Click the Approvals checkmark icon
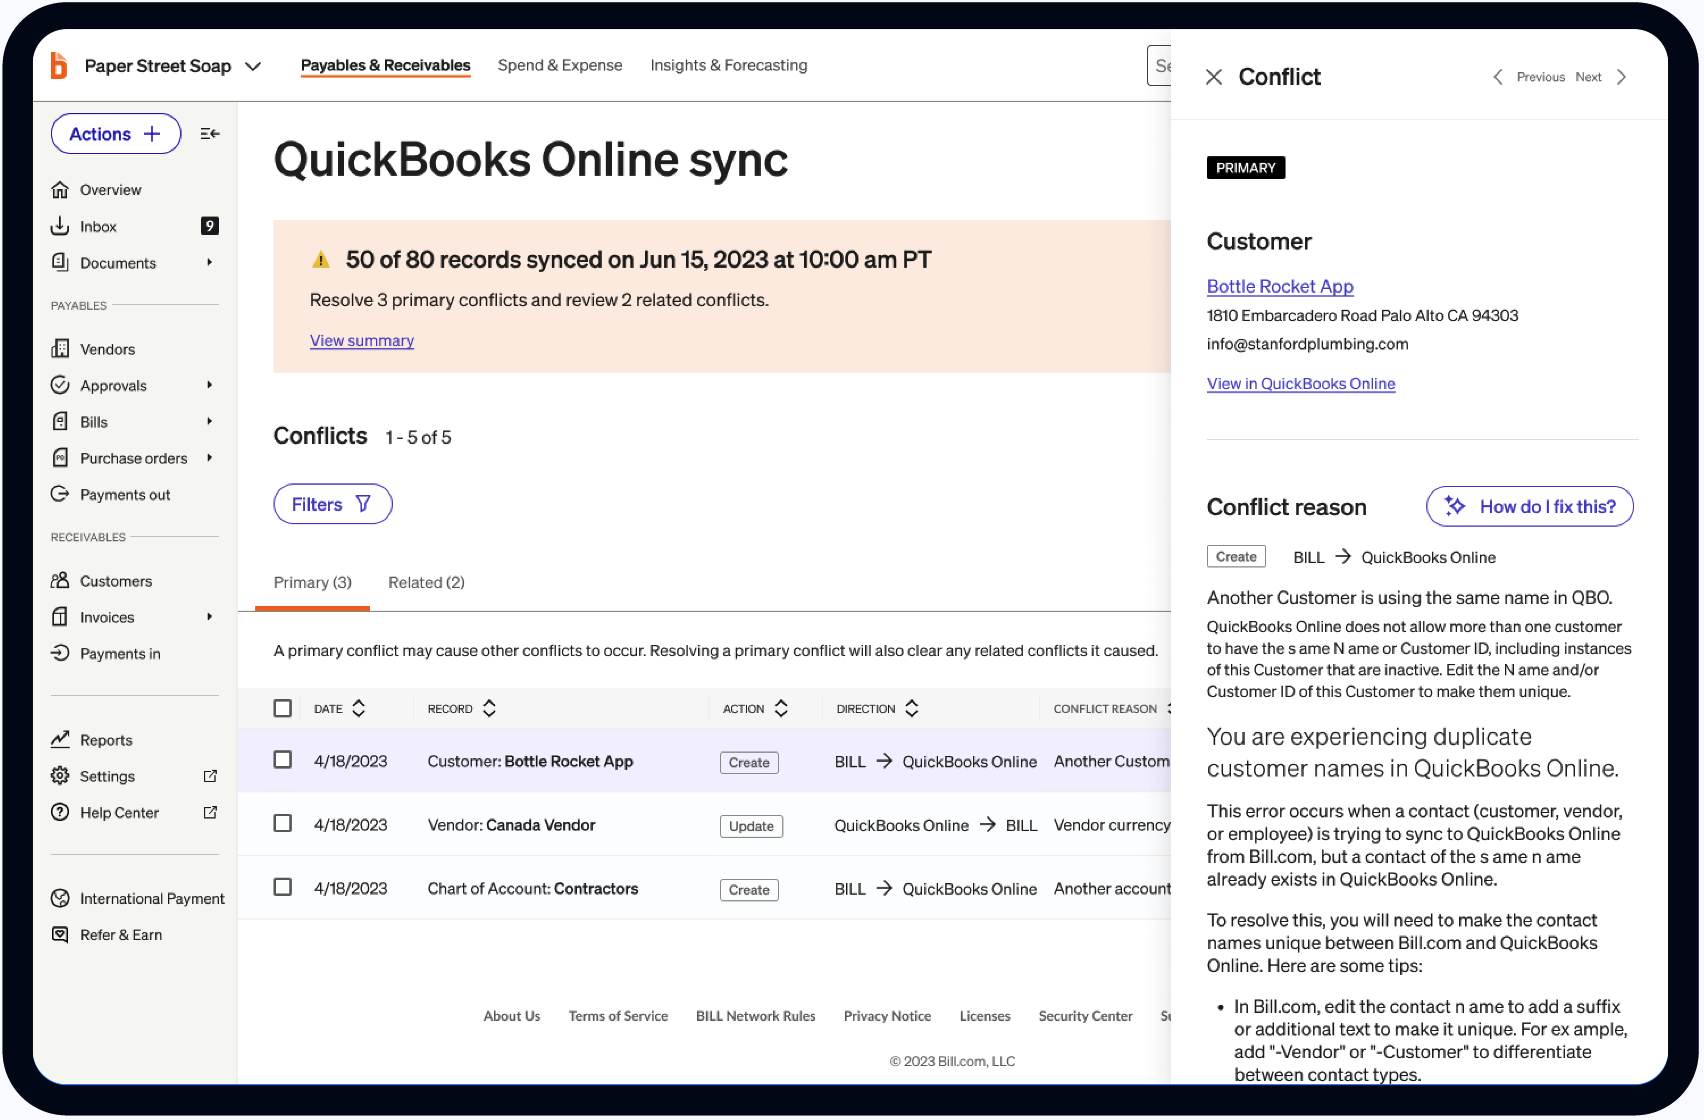This screenshot has height=1120, width=1704. [60, 385]
